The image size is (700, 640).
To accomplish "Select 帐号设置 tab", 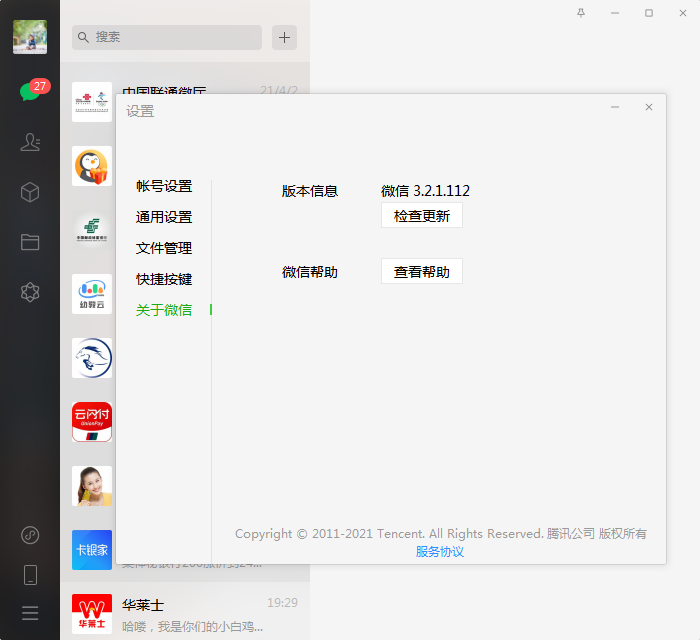I will click(164, 186).
